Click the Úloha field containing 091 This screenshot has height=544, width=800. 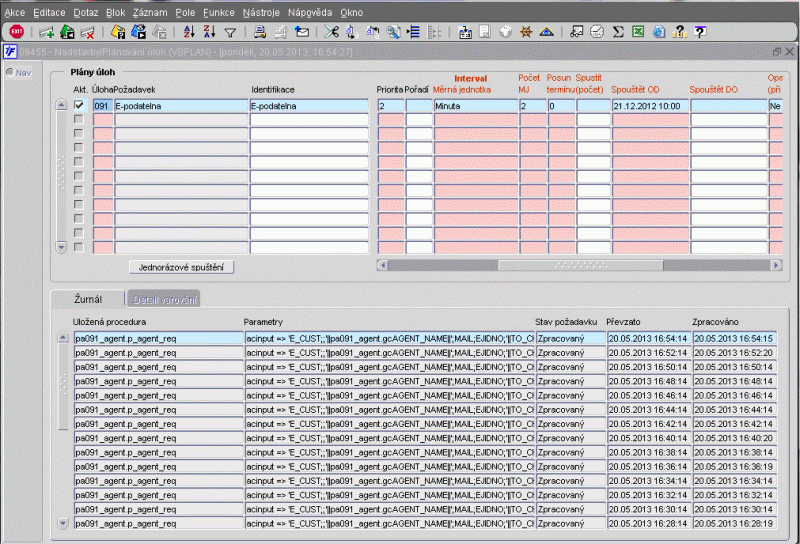point(103,106)
